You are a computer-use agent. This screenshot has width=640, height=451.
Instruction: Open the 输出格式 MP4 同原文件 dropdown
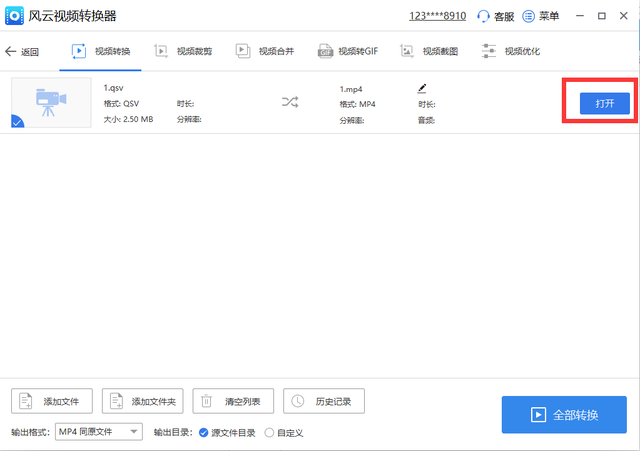(x=99, y=432)
